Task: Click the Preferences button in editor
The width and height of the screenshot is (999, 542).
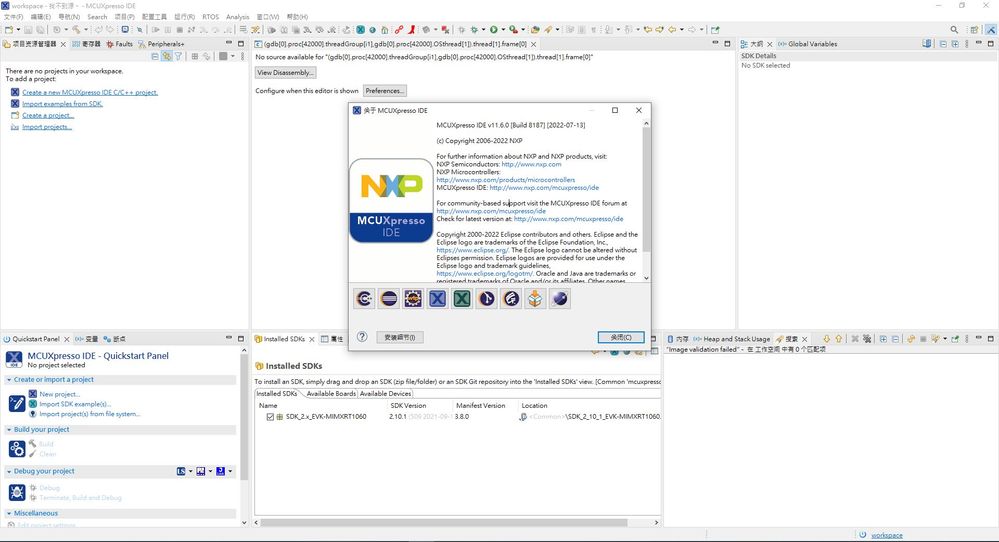Action: (x=384, y=91)
